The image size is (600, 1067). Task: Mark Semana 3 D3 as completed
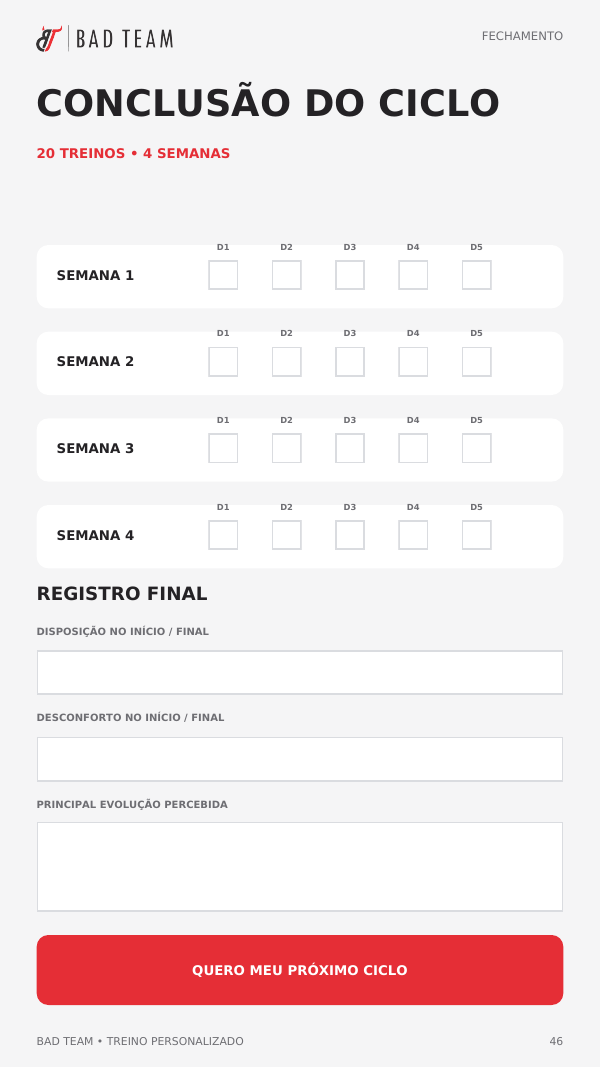(350, 448)
